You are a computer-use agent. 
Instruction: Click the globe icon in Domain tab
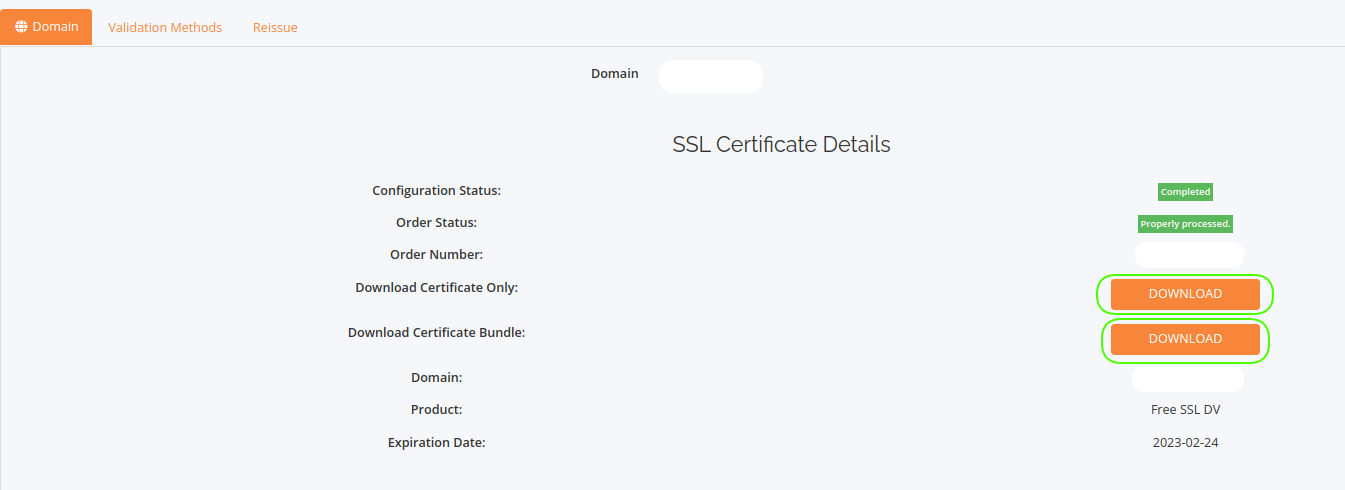[x=22, y=27]
